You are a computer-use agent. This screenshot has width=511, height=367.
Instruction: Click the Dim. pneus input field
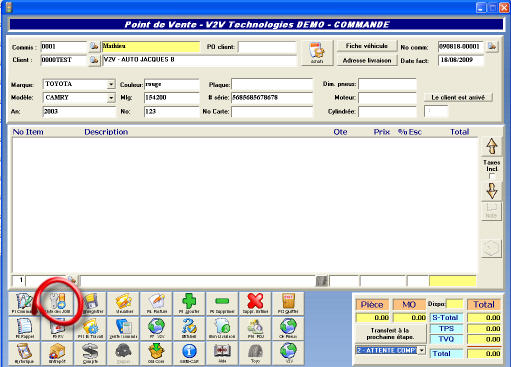click(387, 85)
